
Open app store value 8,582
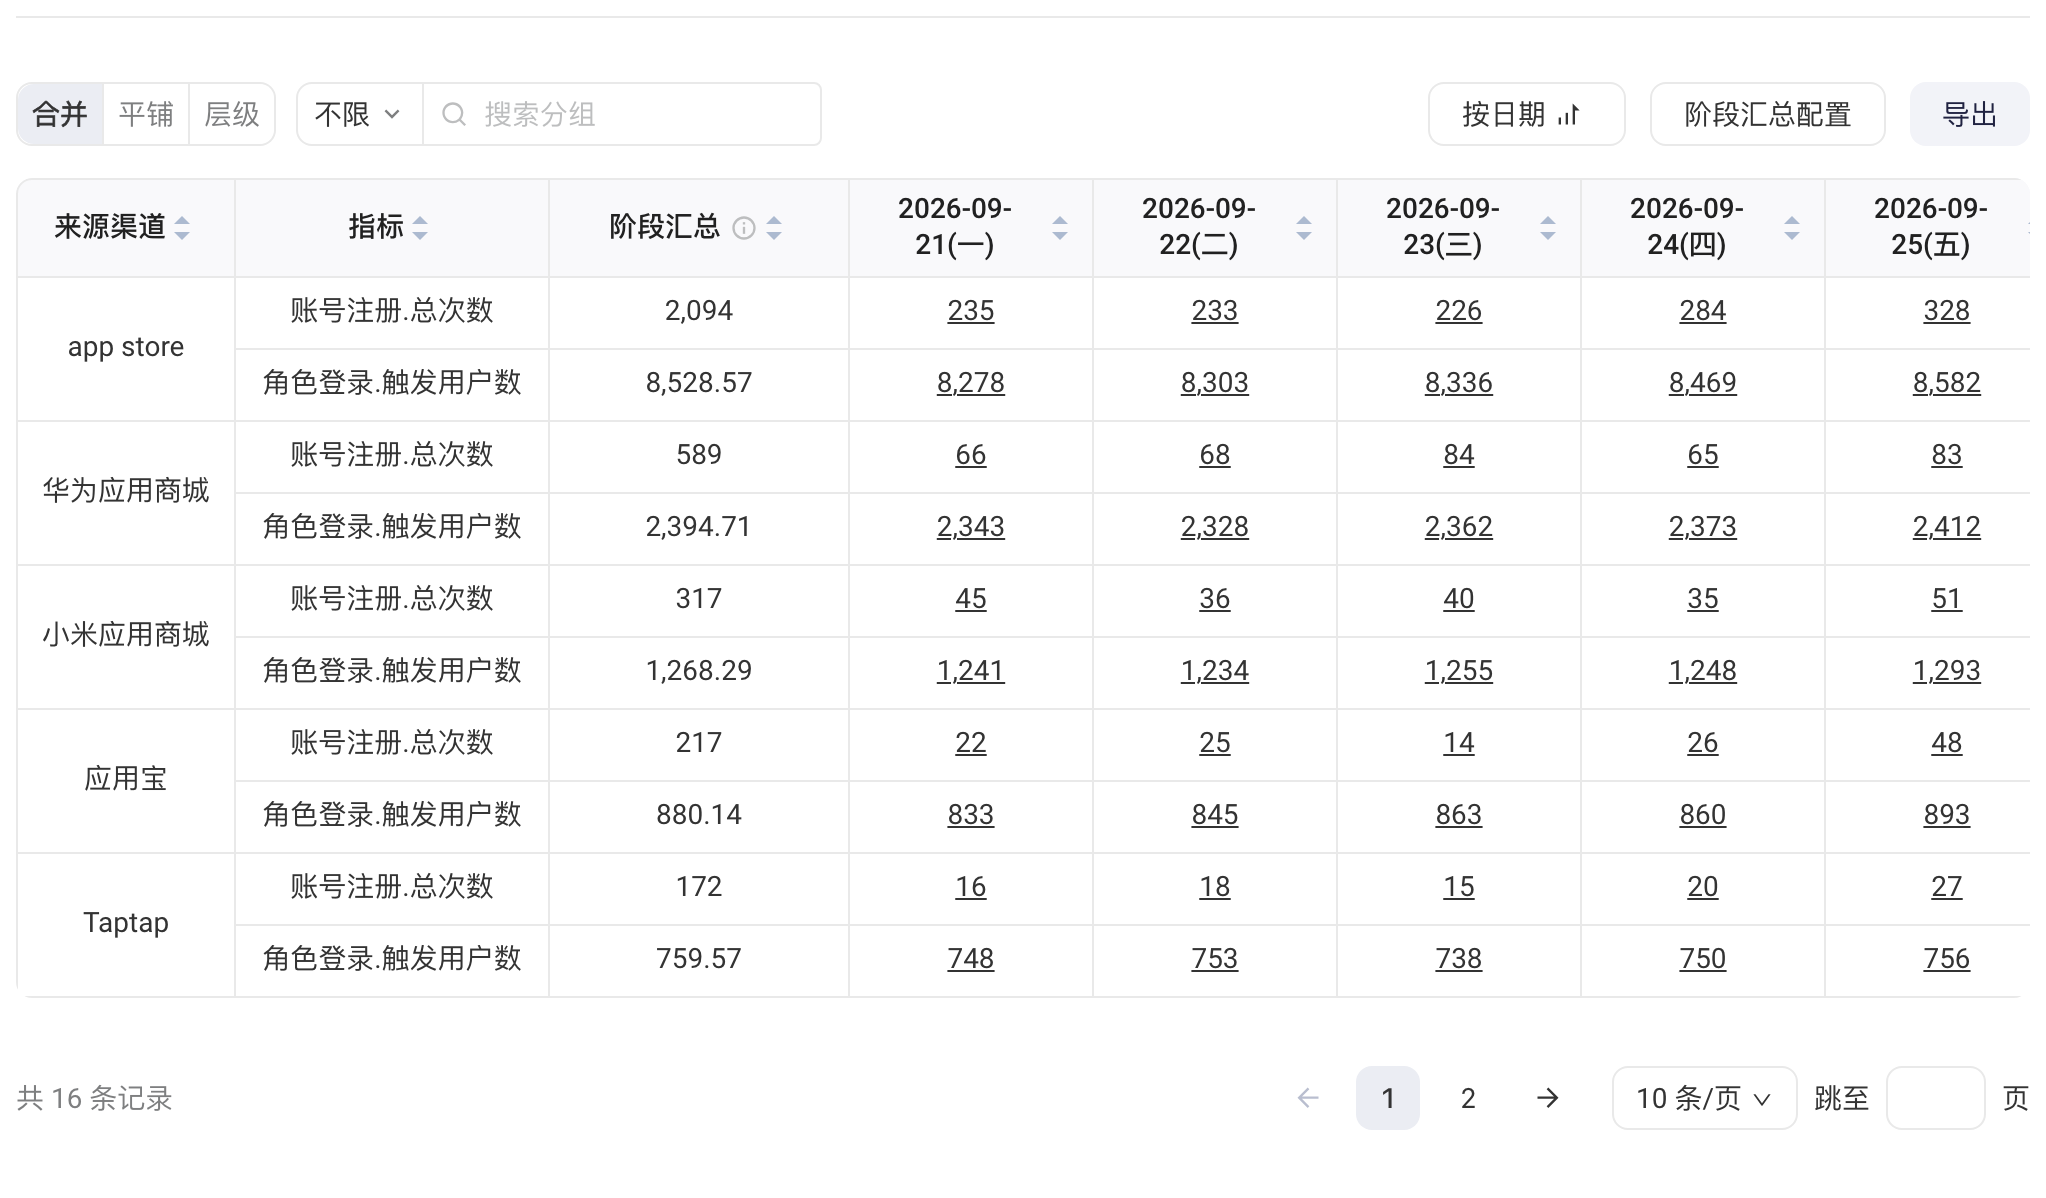tap(1946, 383)
